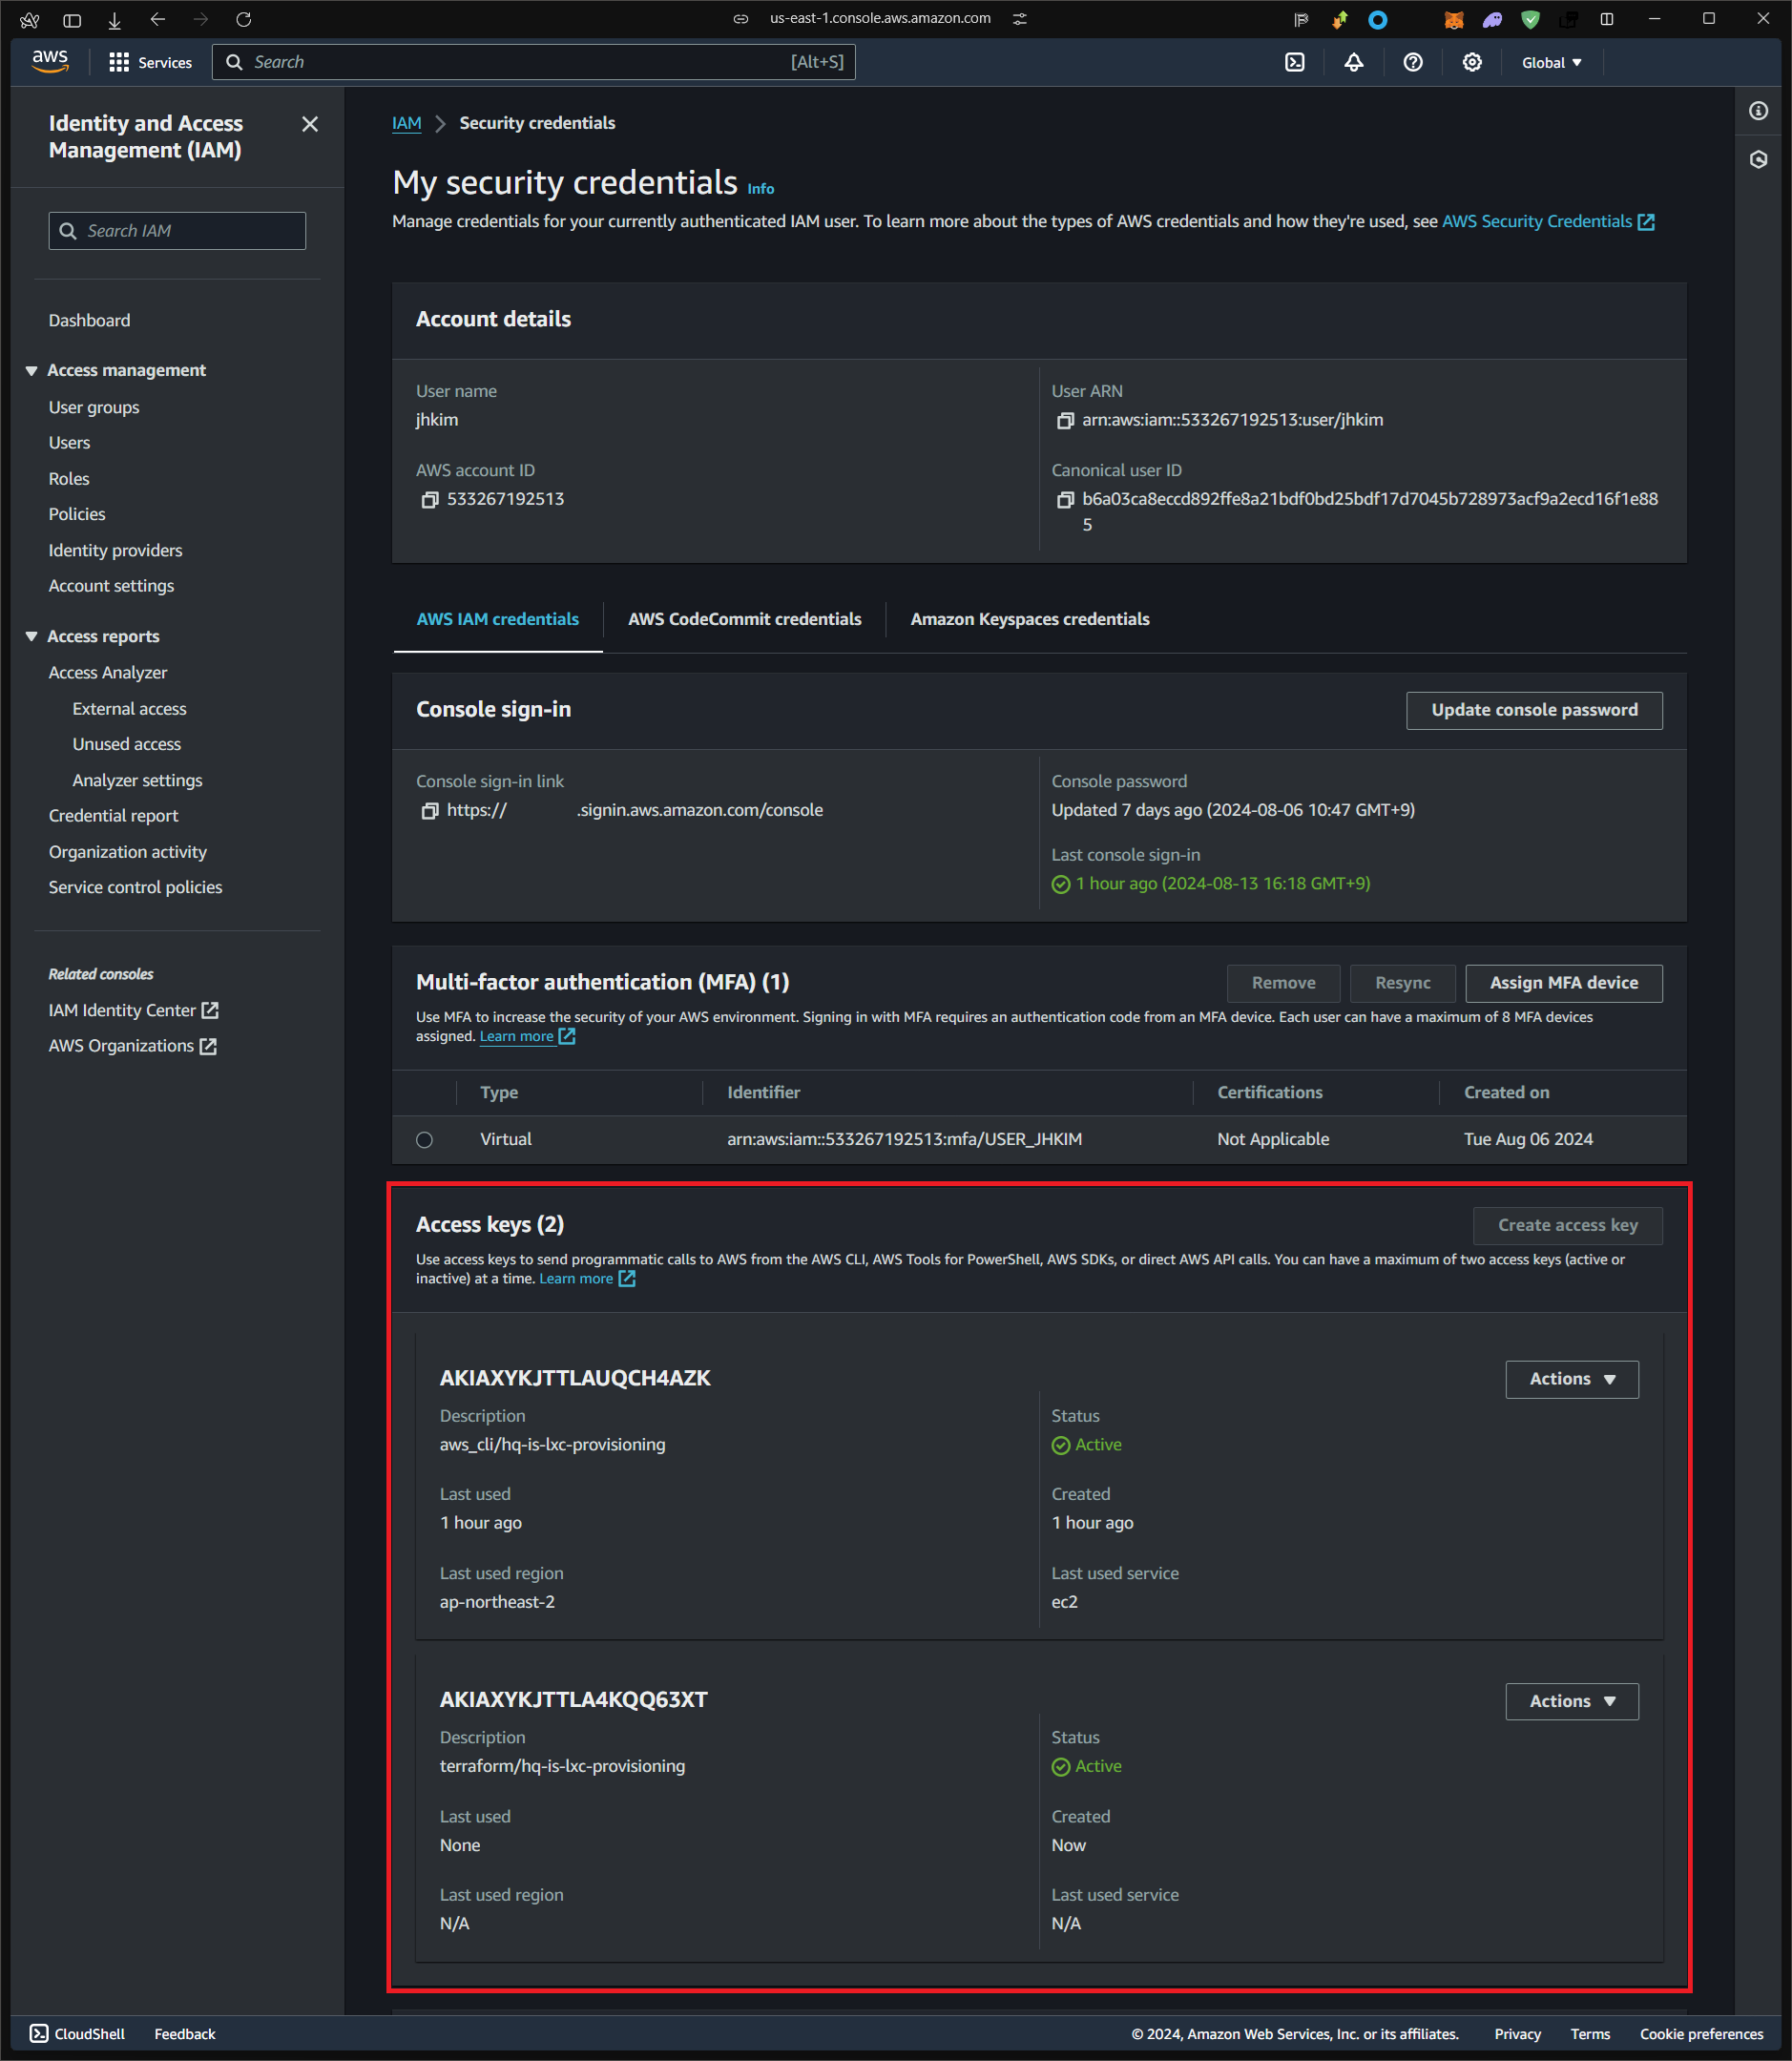Copy the User ARN value

(1065, 421)
